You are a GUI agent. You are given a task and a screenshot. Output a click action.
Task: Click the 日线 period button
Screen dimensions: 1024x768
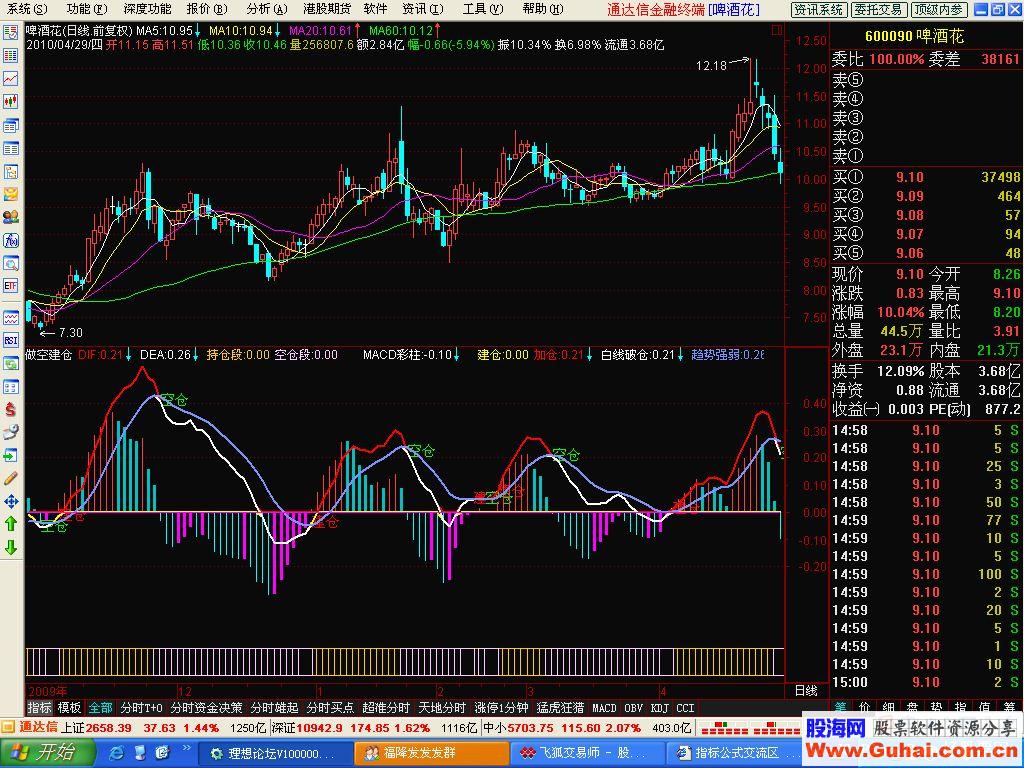(806, 690)
